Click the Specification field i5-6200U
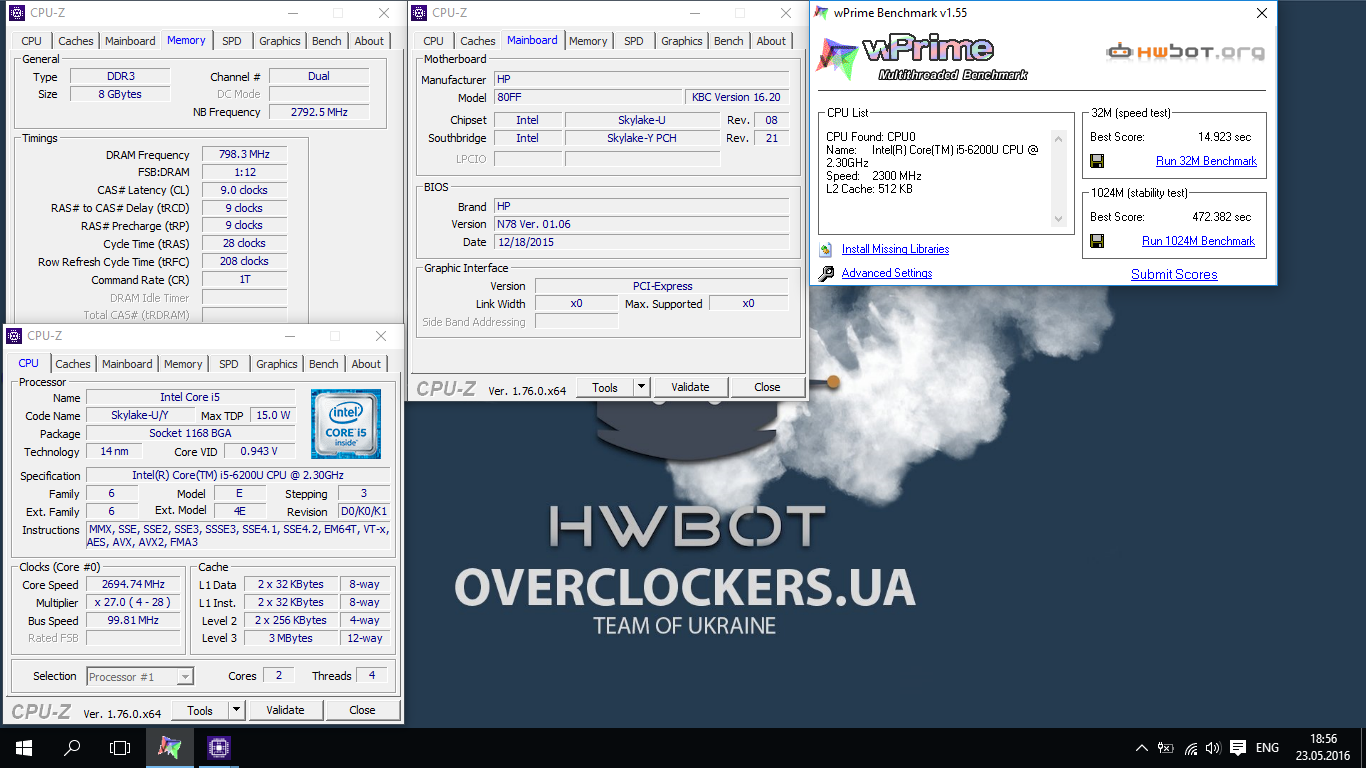The height and width of the screenshot is (768, 1366). (x=238, y=476)
